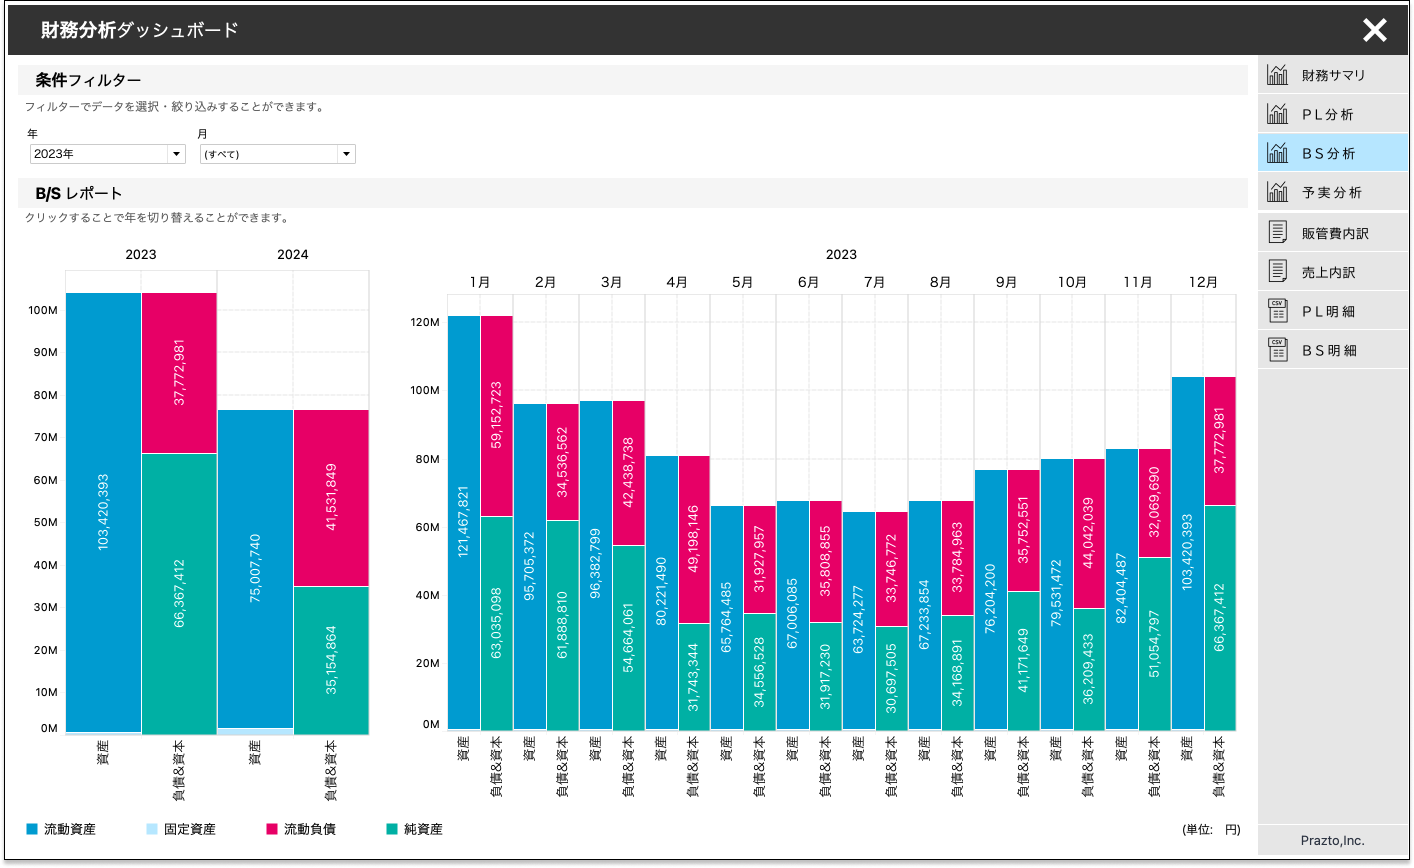Toggle the 流動資産 legend item

62,829
